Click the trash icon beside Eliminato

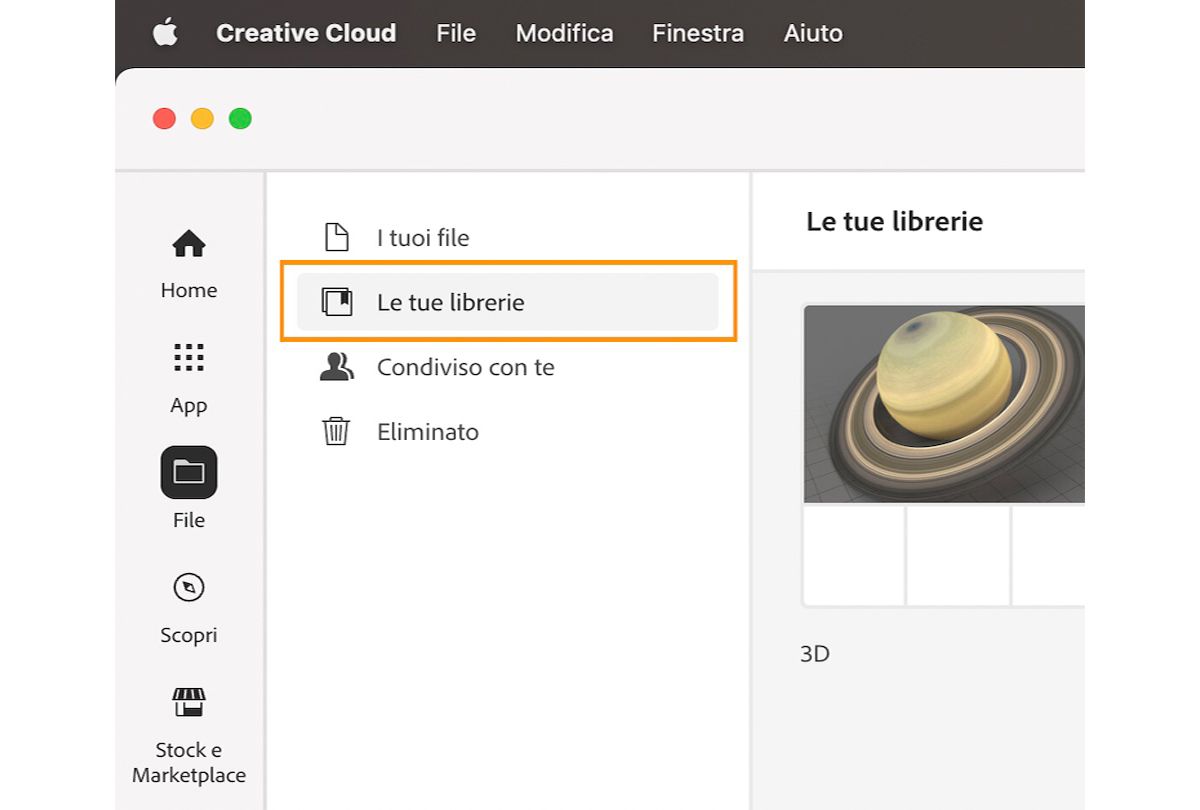(x=336, y=432)
